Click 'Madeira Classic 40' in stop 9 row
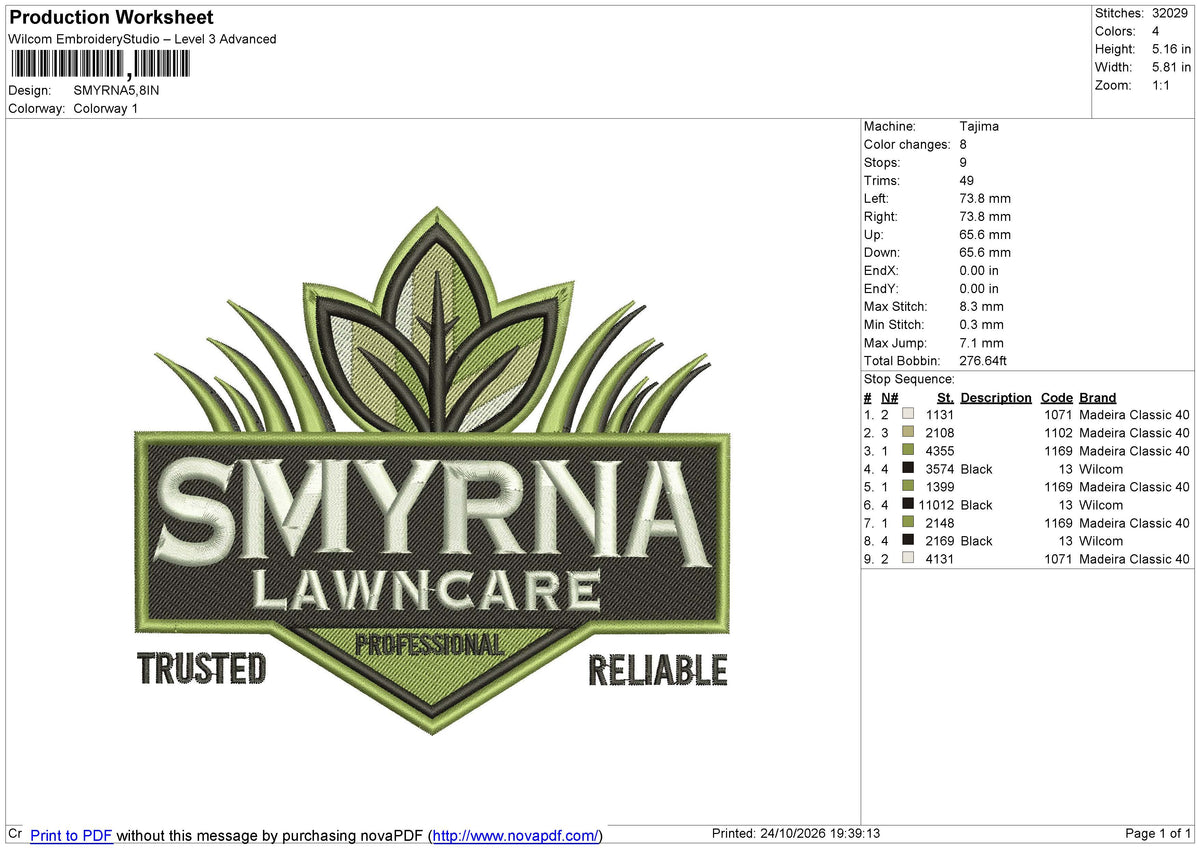Viewport: 1200px width, 848px height. [x=1135, y=559]
